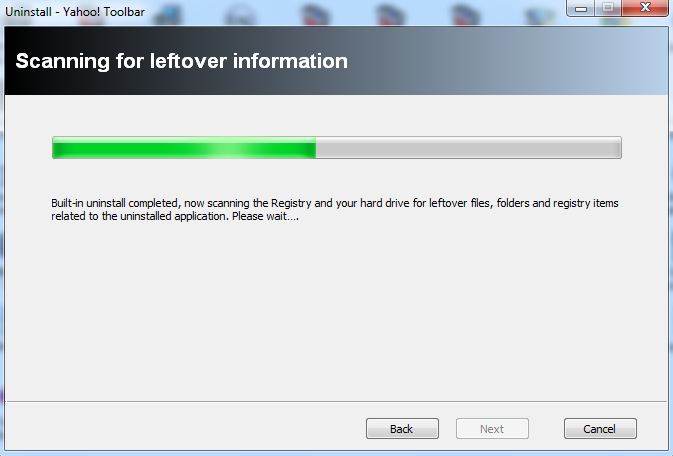The height and width of the screenshot is (456, 673).
Task: Click the grayed-out Next button
Action: click(x=492, y=429)
